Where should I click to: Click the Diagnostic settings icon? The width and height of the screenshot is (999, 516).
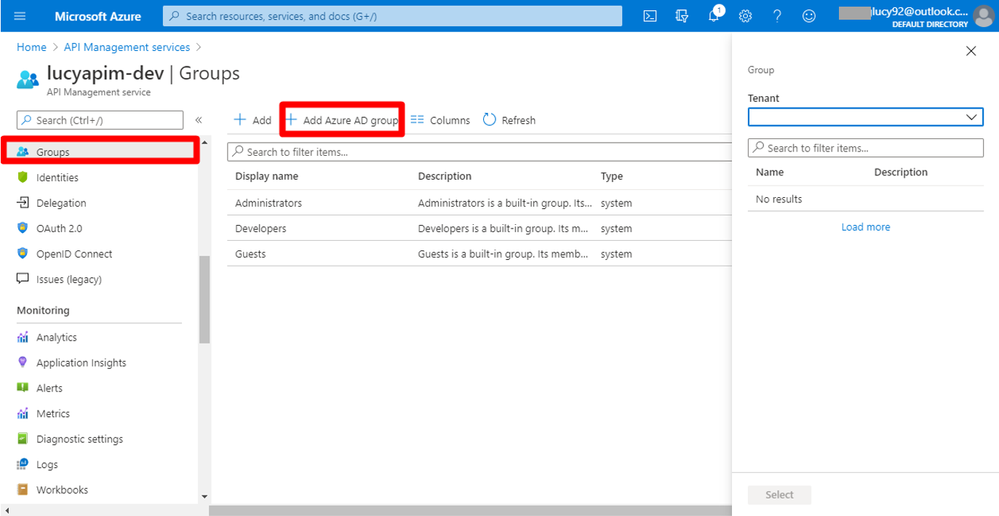click(x=23, y=439)
